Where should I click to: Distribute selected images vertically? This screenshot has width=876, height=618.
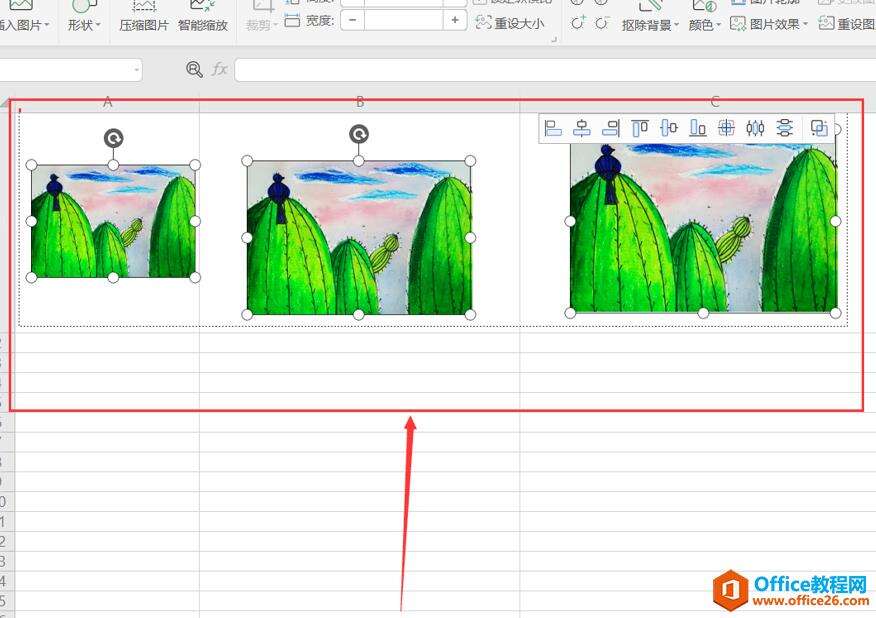(x=785, y=128)
